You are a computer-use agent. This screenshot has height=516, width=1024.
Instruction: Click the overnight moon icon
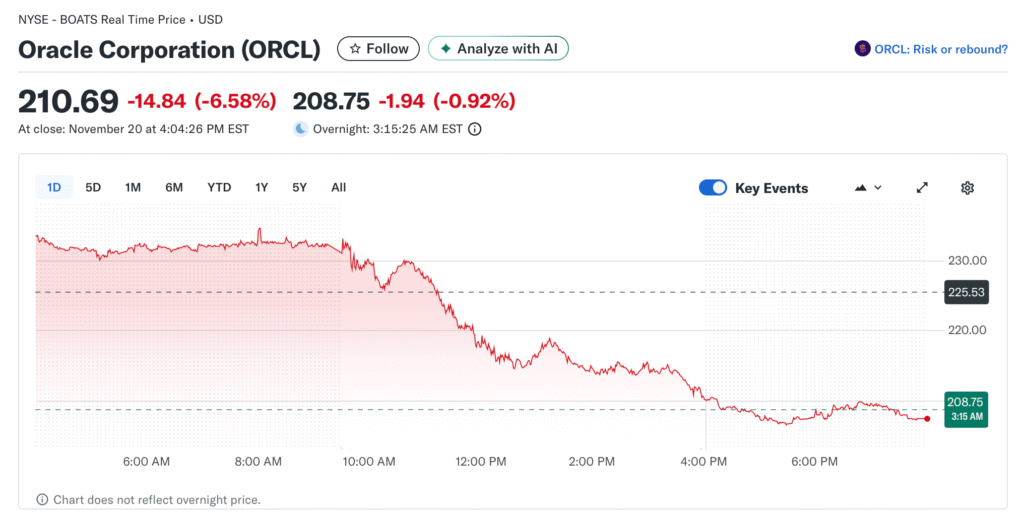pos(300,129)
